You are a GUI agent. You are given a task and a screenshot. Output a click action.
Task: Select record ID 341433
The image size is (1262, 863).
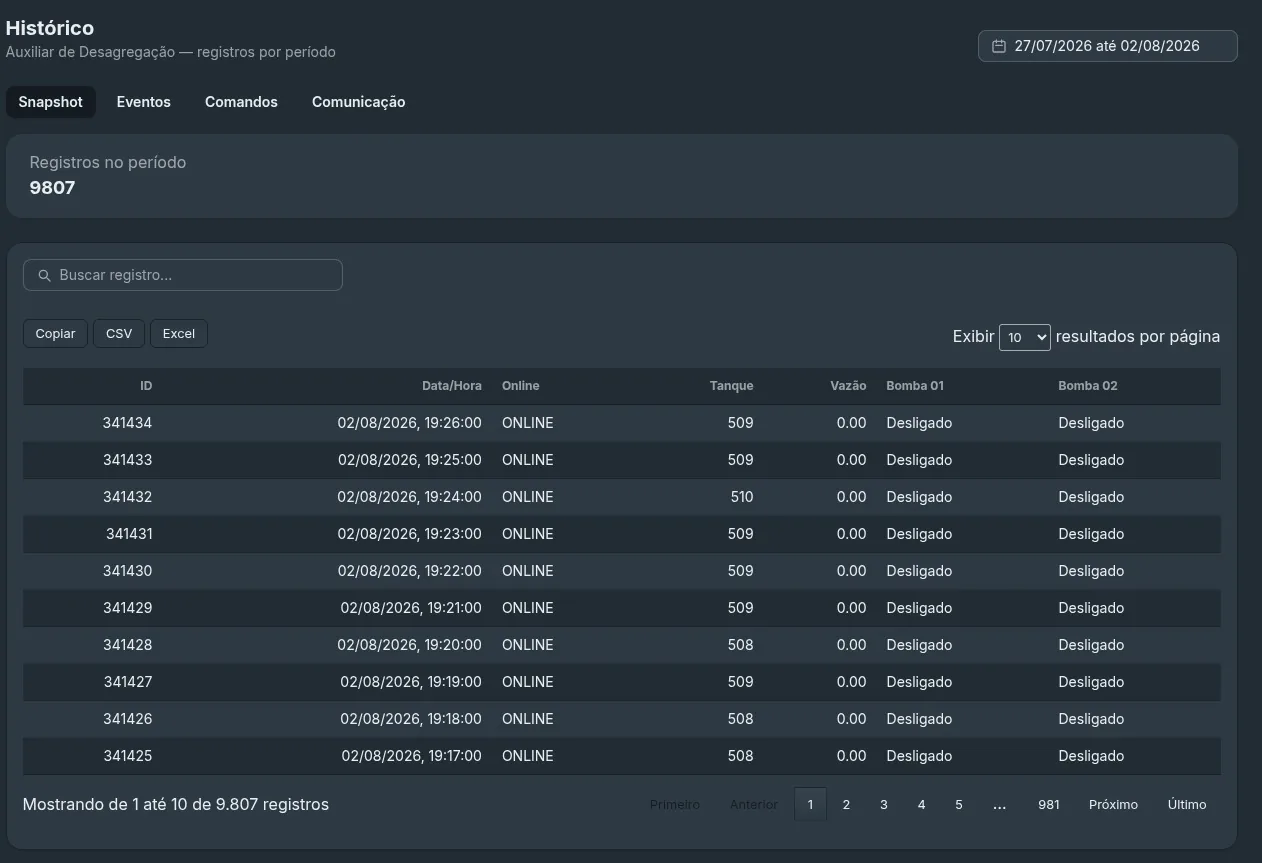(x=127, y=460)
